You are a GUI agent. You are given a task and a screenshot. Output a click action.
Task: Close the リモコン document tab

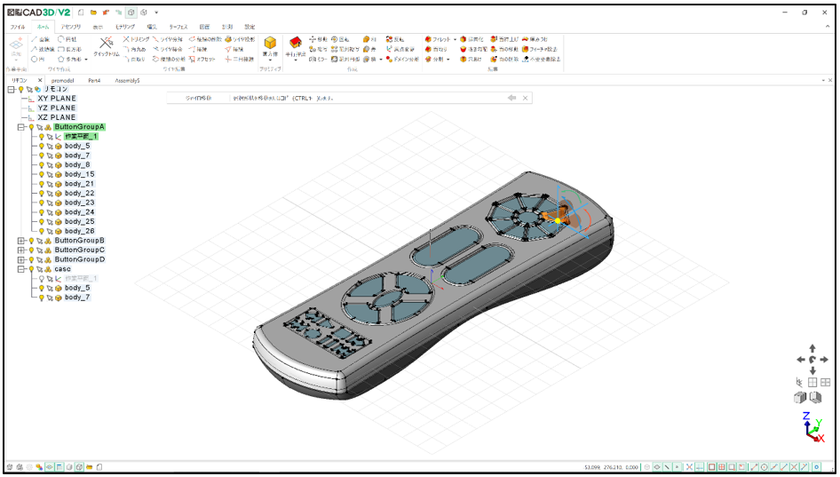click(x=40, y=80)
